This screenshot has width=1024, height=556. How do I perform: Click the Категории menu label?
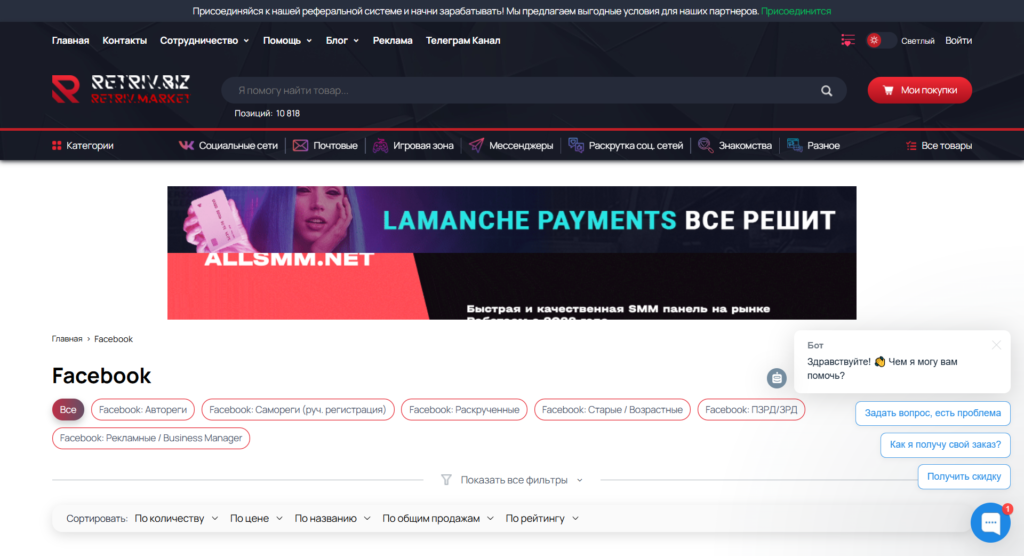[x=89, y=146]
